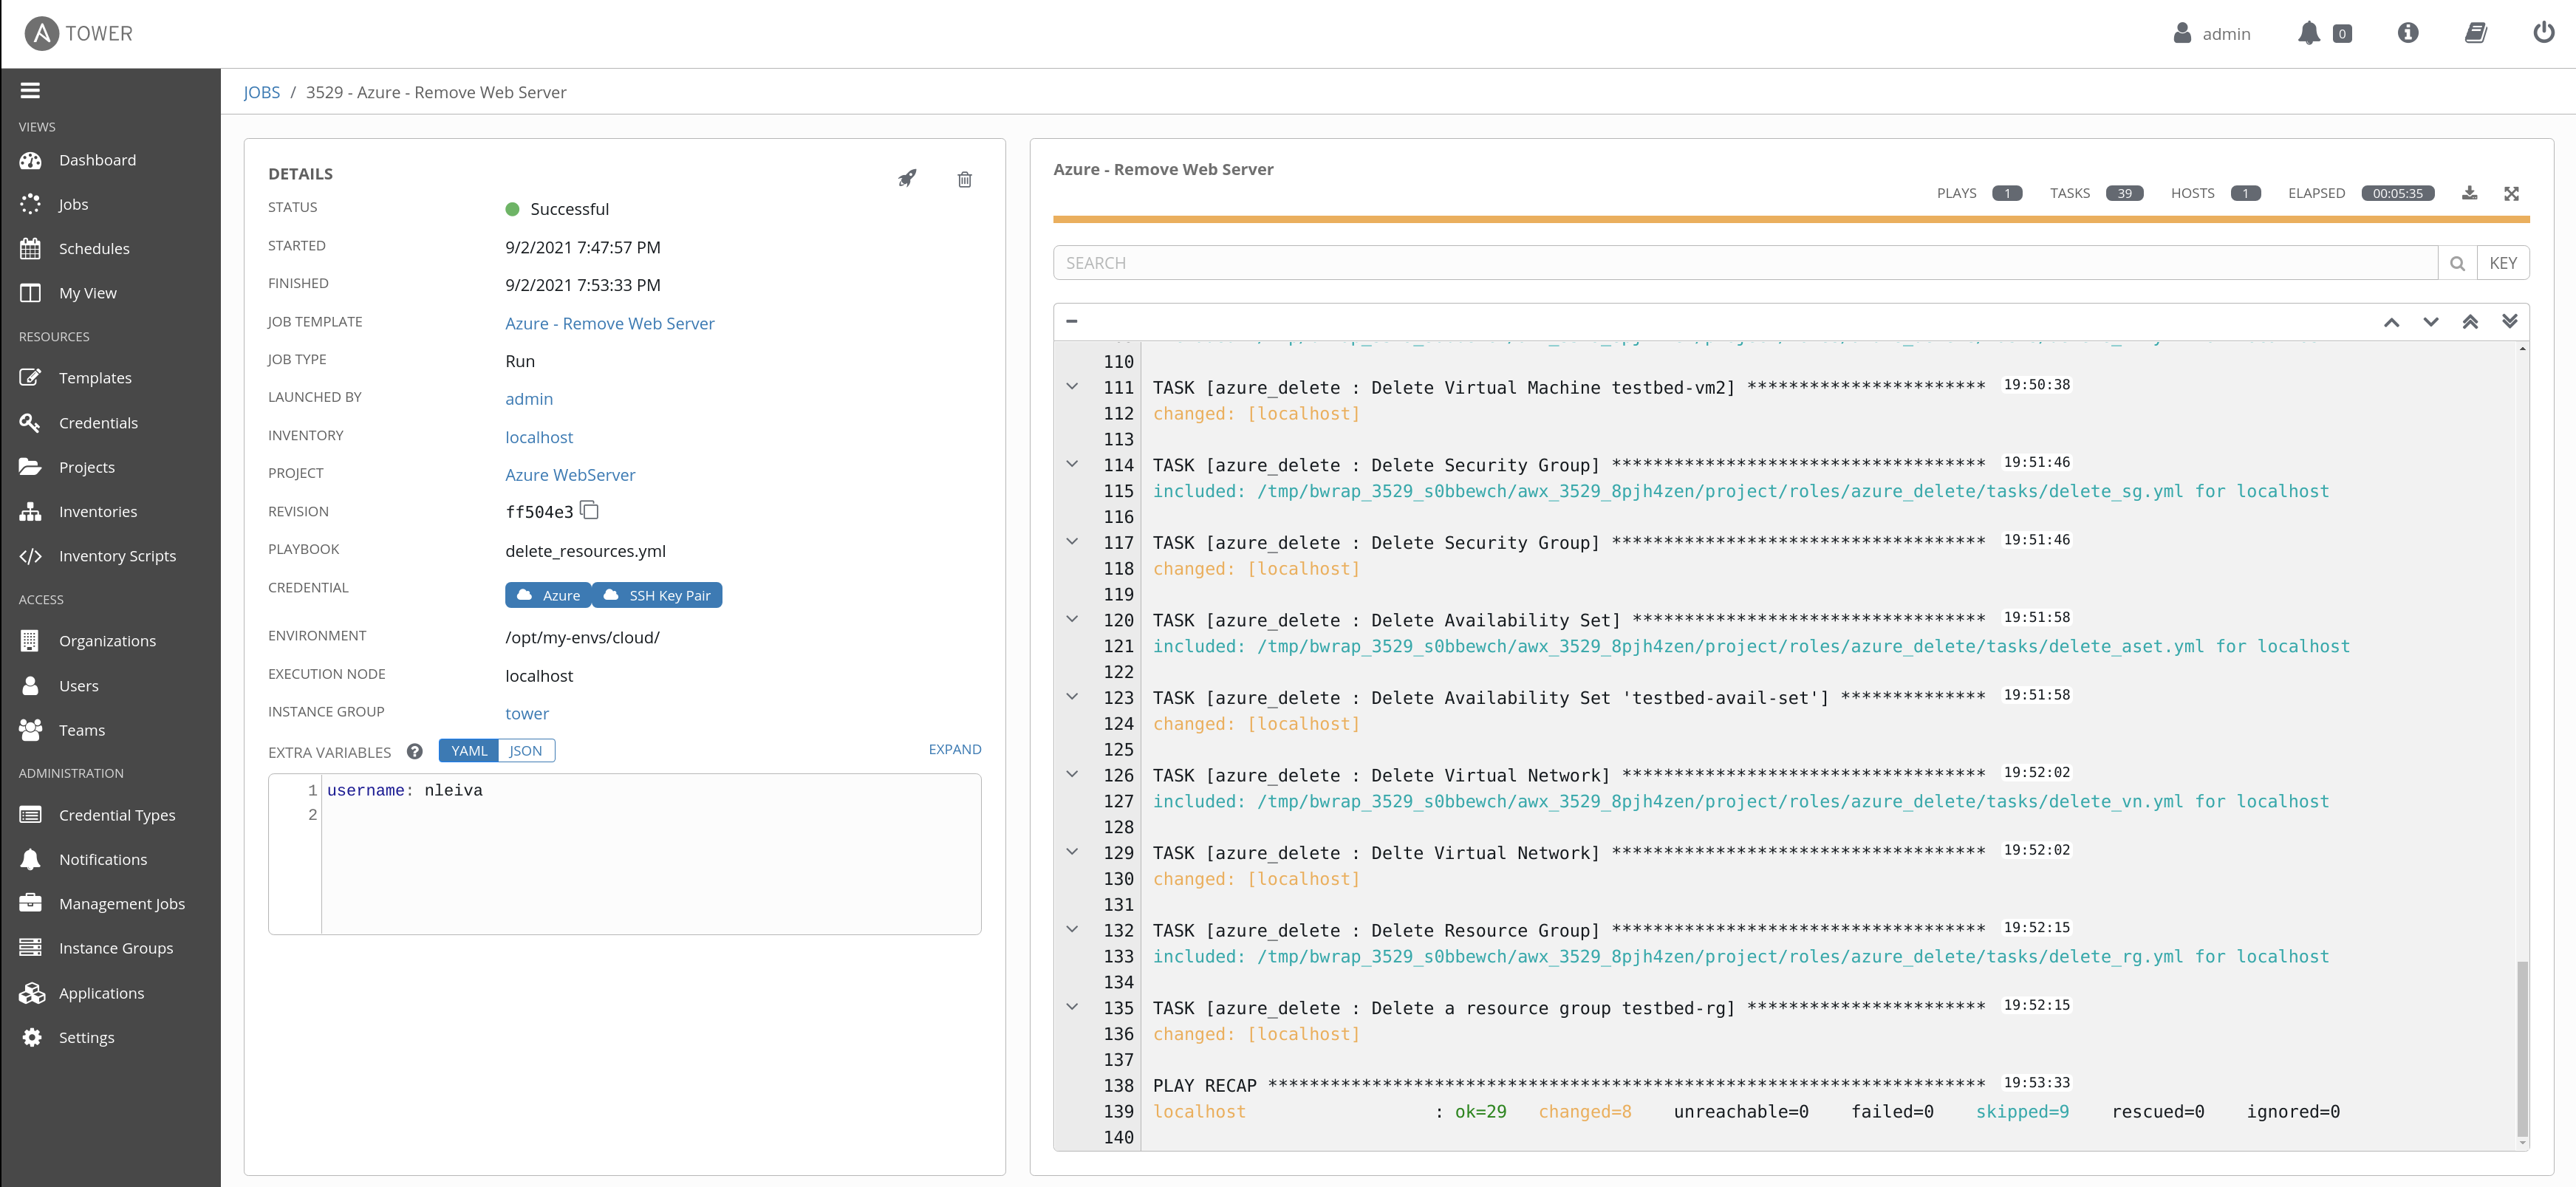Viewport: 2576px width, 1187px height.
Task: Relaunch job with the rocket icon
Action: coord(907,179)
